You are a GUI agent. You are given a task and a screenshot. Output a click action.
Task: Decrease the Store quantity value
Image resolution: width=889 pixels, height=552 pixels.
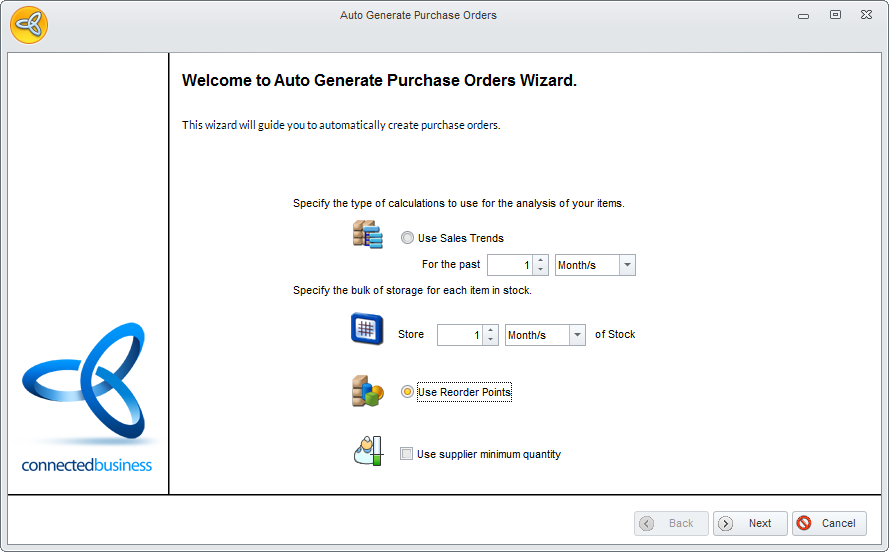[490, 340]
